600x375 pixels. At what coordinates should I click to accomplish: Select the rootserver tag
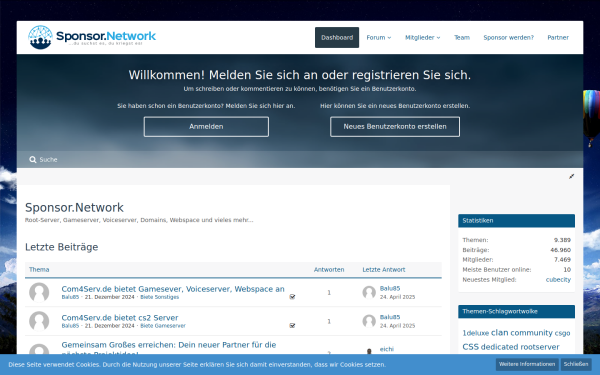[540, 347]
